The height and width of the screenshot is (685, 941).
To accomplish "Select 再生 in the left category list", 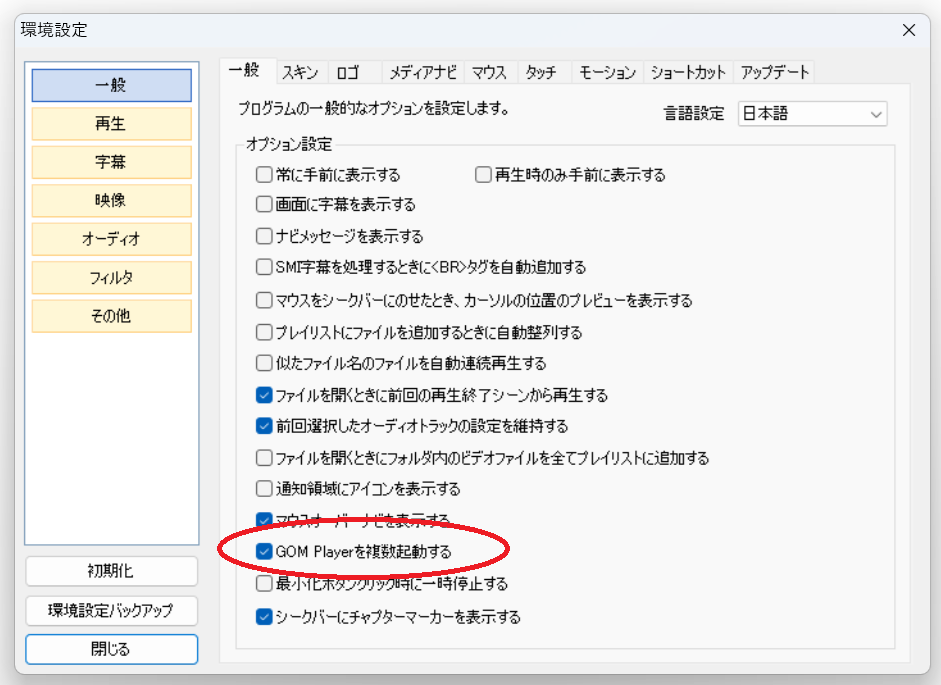I will (111, 124).
